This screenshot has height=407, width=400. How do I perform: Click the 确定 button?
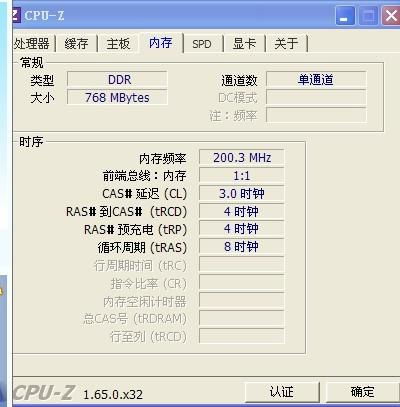[362, 392]
